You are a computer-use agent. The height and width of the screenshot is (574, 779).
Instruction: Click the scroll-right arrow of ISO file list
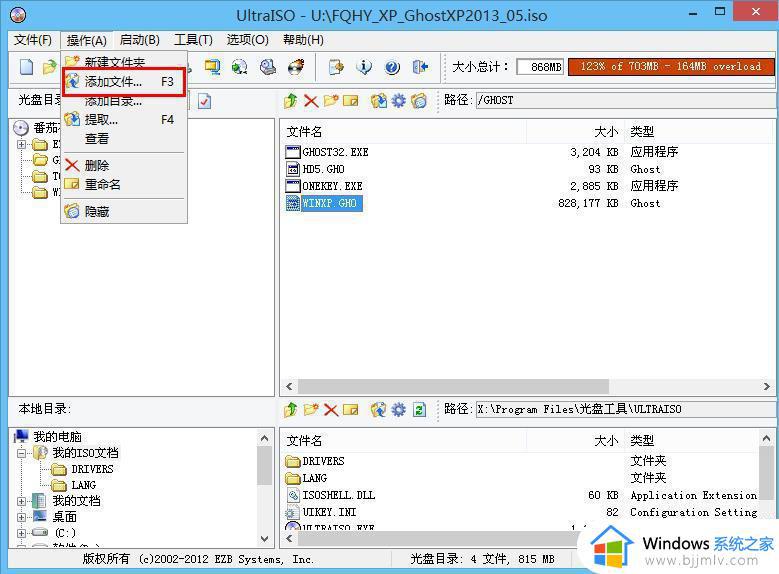point(767,386)
